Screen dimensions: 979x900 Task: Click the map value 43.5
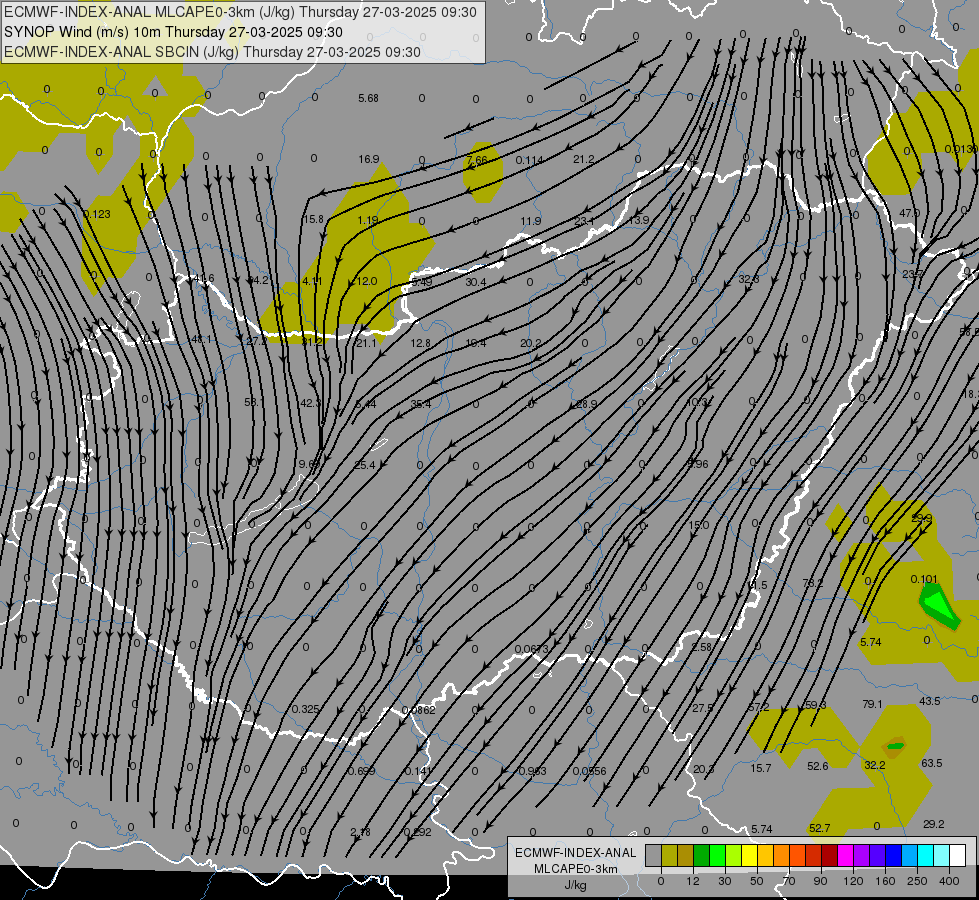tap(930, 701)
